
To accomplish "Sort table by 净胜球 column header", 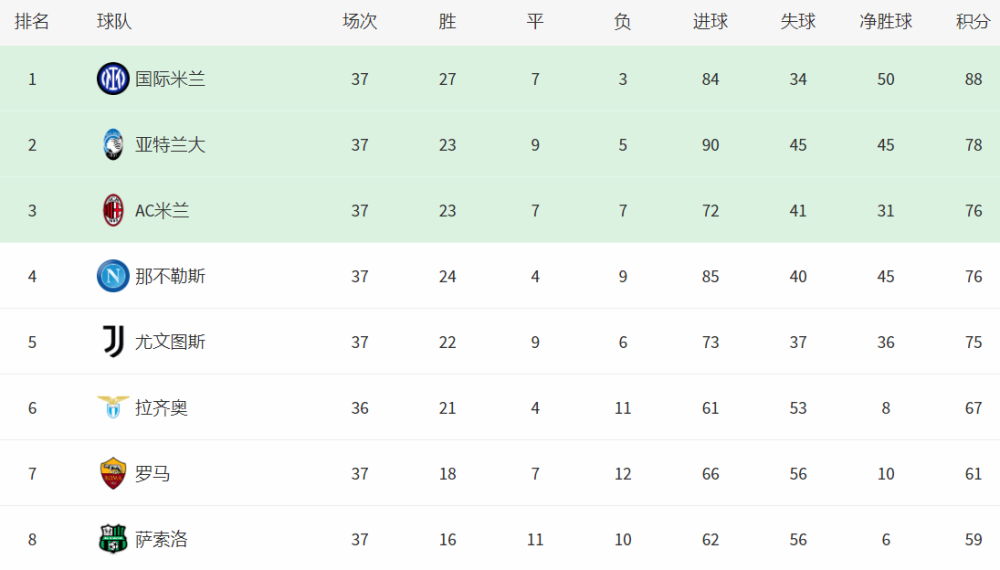I will [886, 22].
